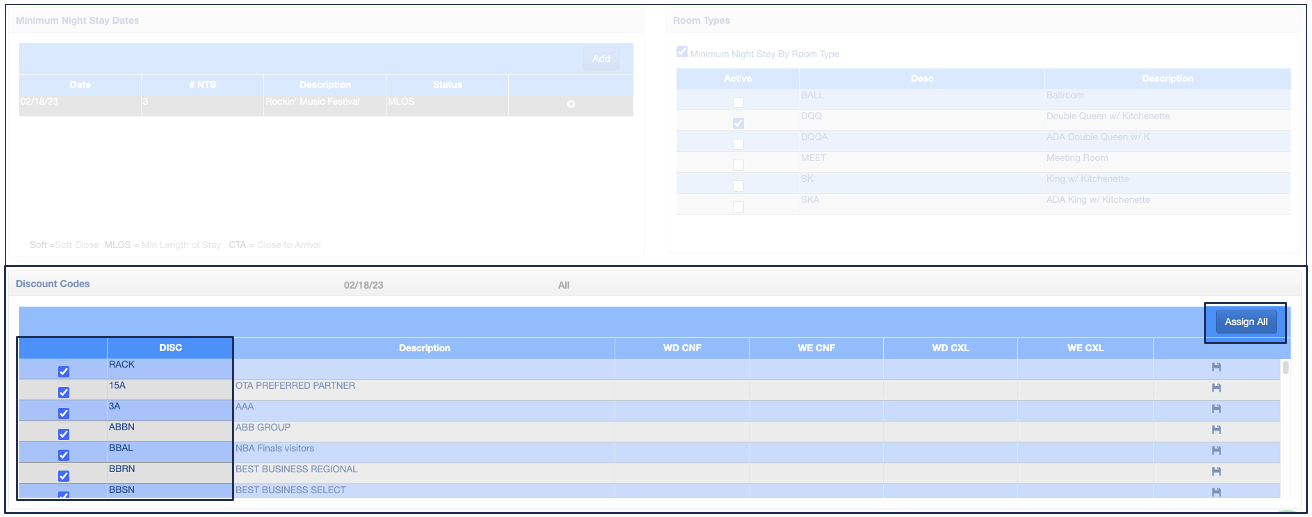Screen dimensions: 1312x517
Task: Click the DISC column header
Action: point(170,348)
